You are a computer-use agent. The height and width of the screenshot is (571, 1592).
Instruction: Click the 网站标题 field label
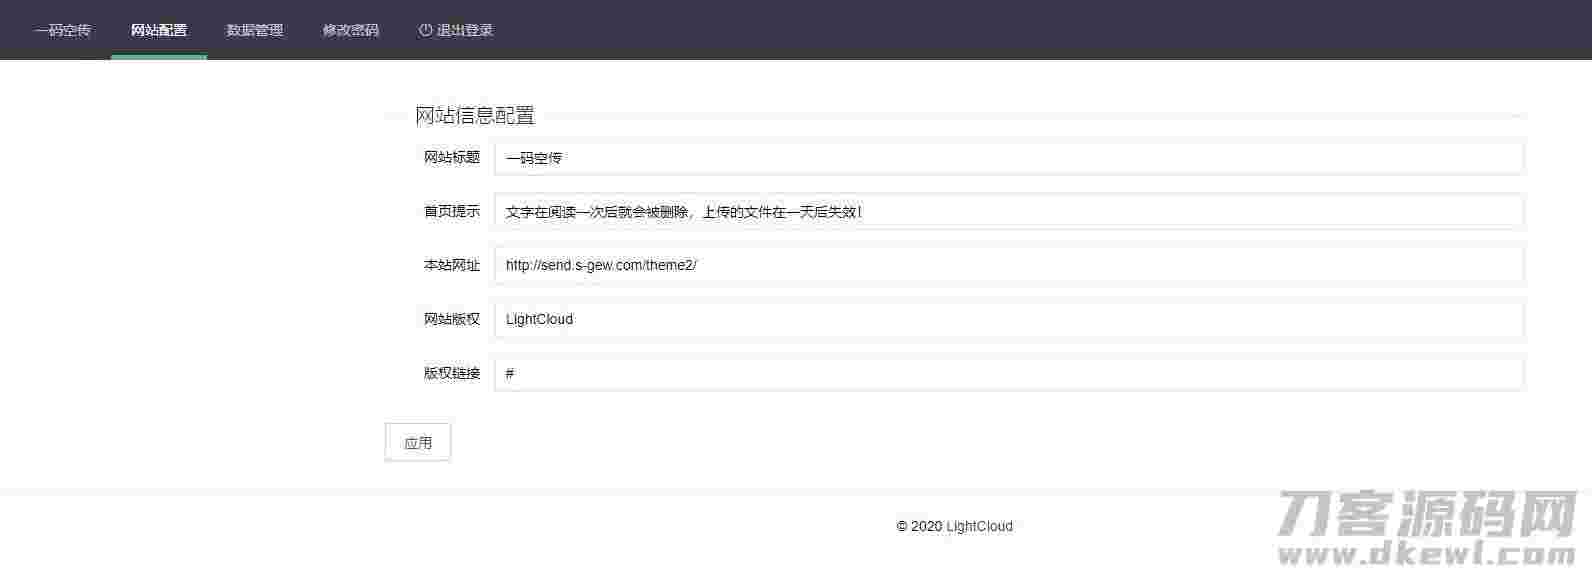coord(452,157)
